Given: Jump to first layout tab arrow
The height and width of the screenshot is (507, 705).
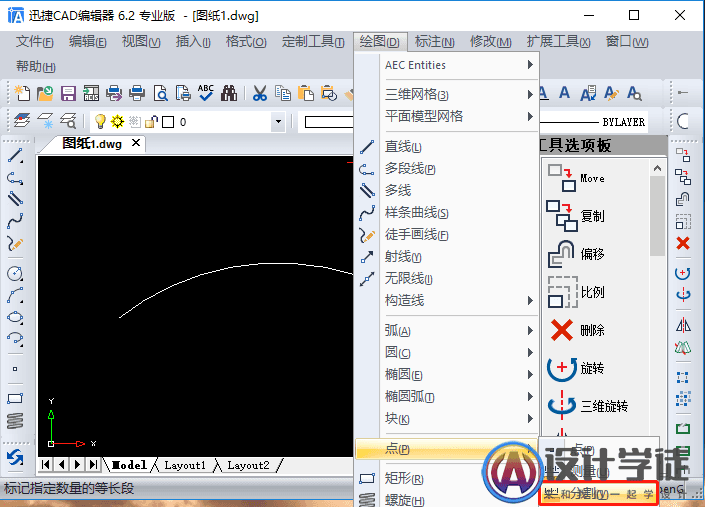Looking at the screenshot, I should [x=45, y=464].
